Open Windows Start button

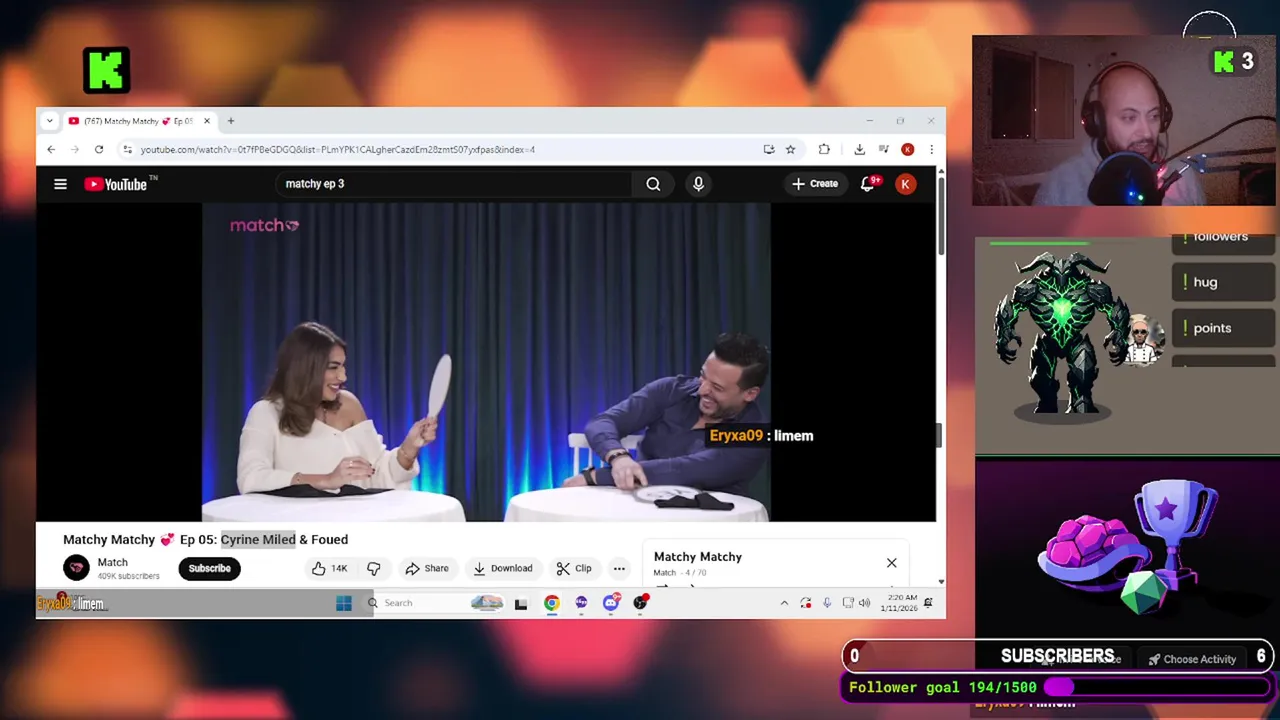click(x=344, y=603)
